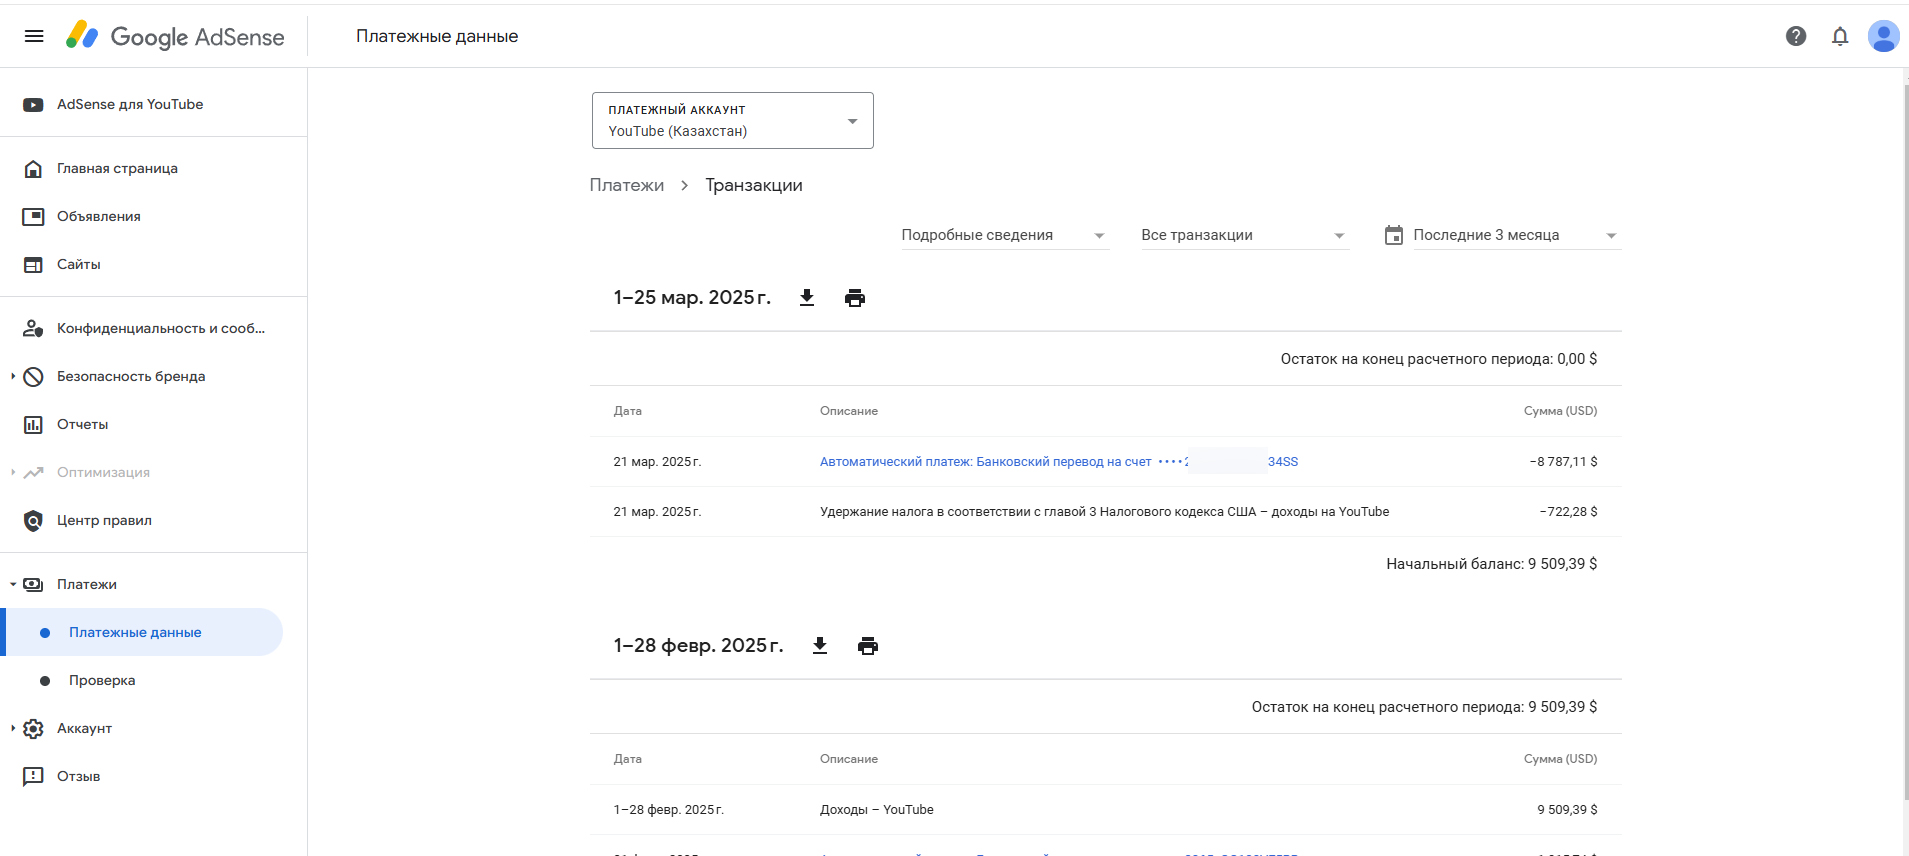Expand 'Безопасность бренда' in sidebar

pos(13,376)
